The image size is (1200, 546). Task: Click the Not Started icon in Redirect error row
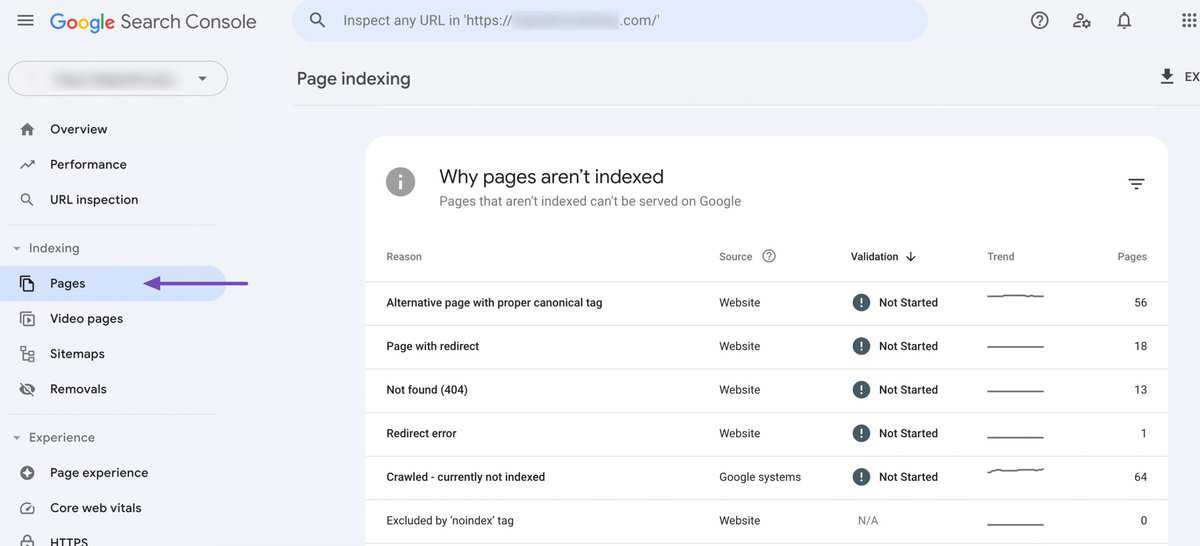(x=861, y=434)
